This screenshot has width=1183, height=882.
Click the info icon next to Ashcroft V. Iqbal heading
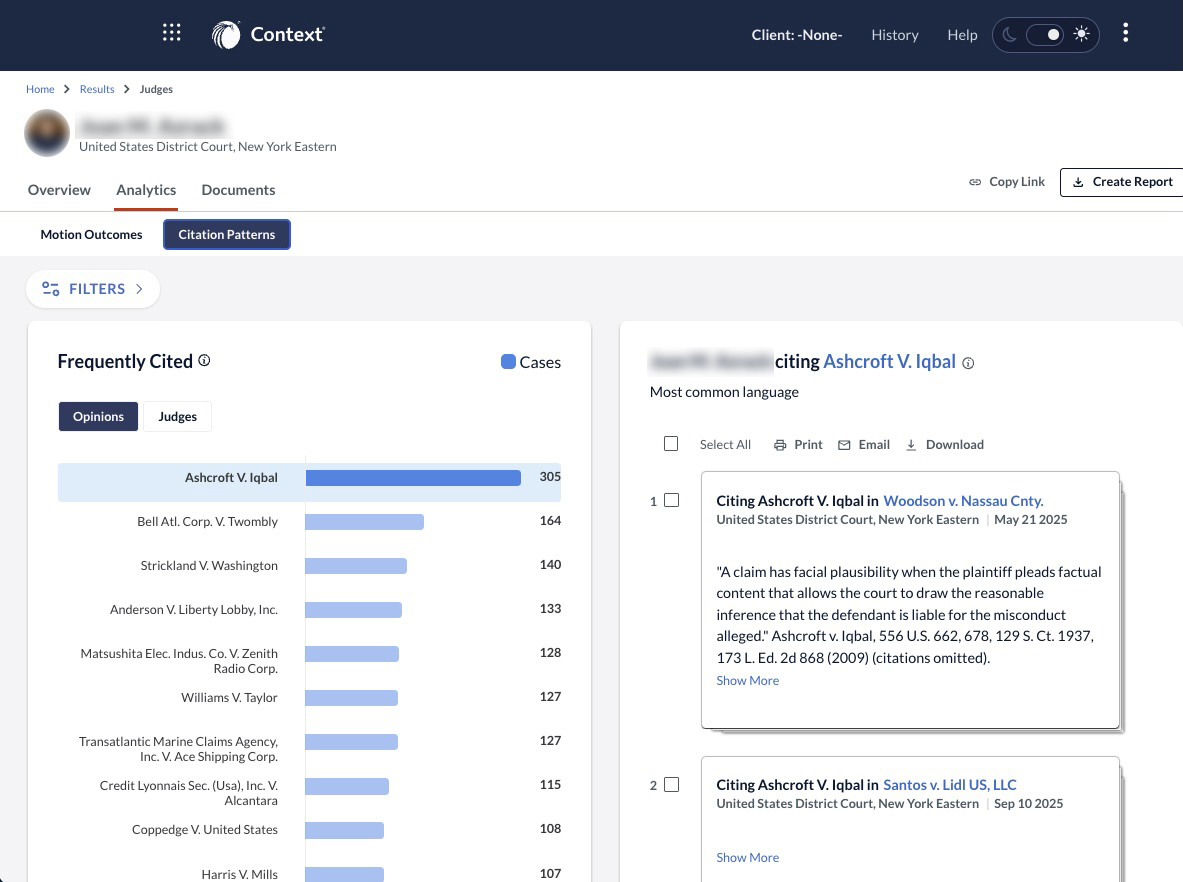968,363
